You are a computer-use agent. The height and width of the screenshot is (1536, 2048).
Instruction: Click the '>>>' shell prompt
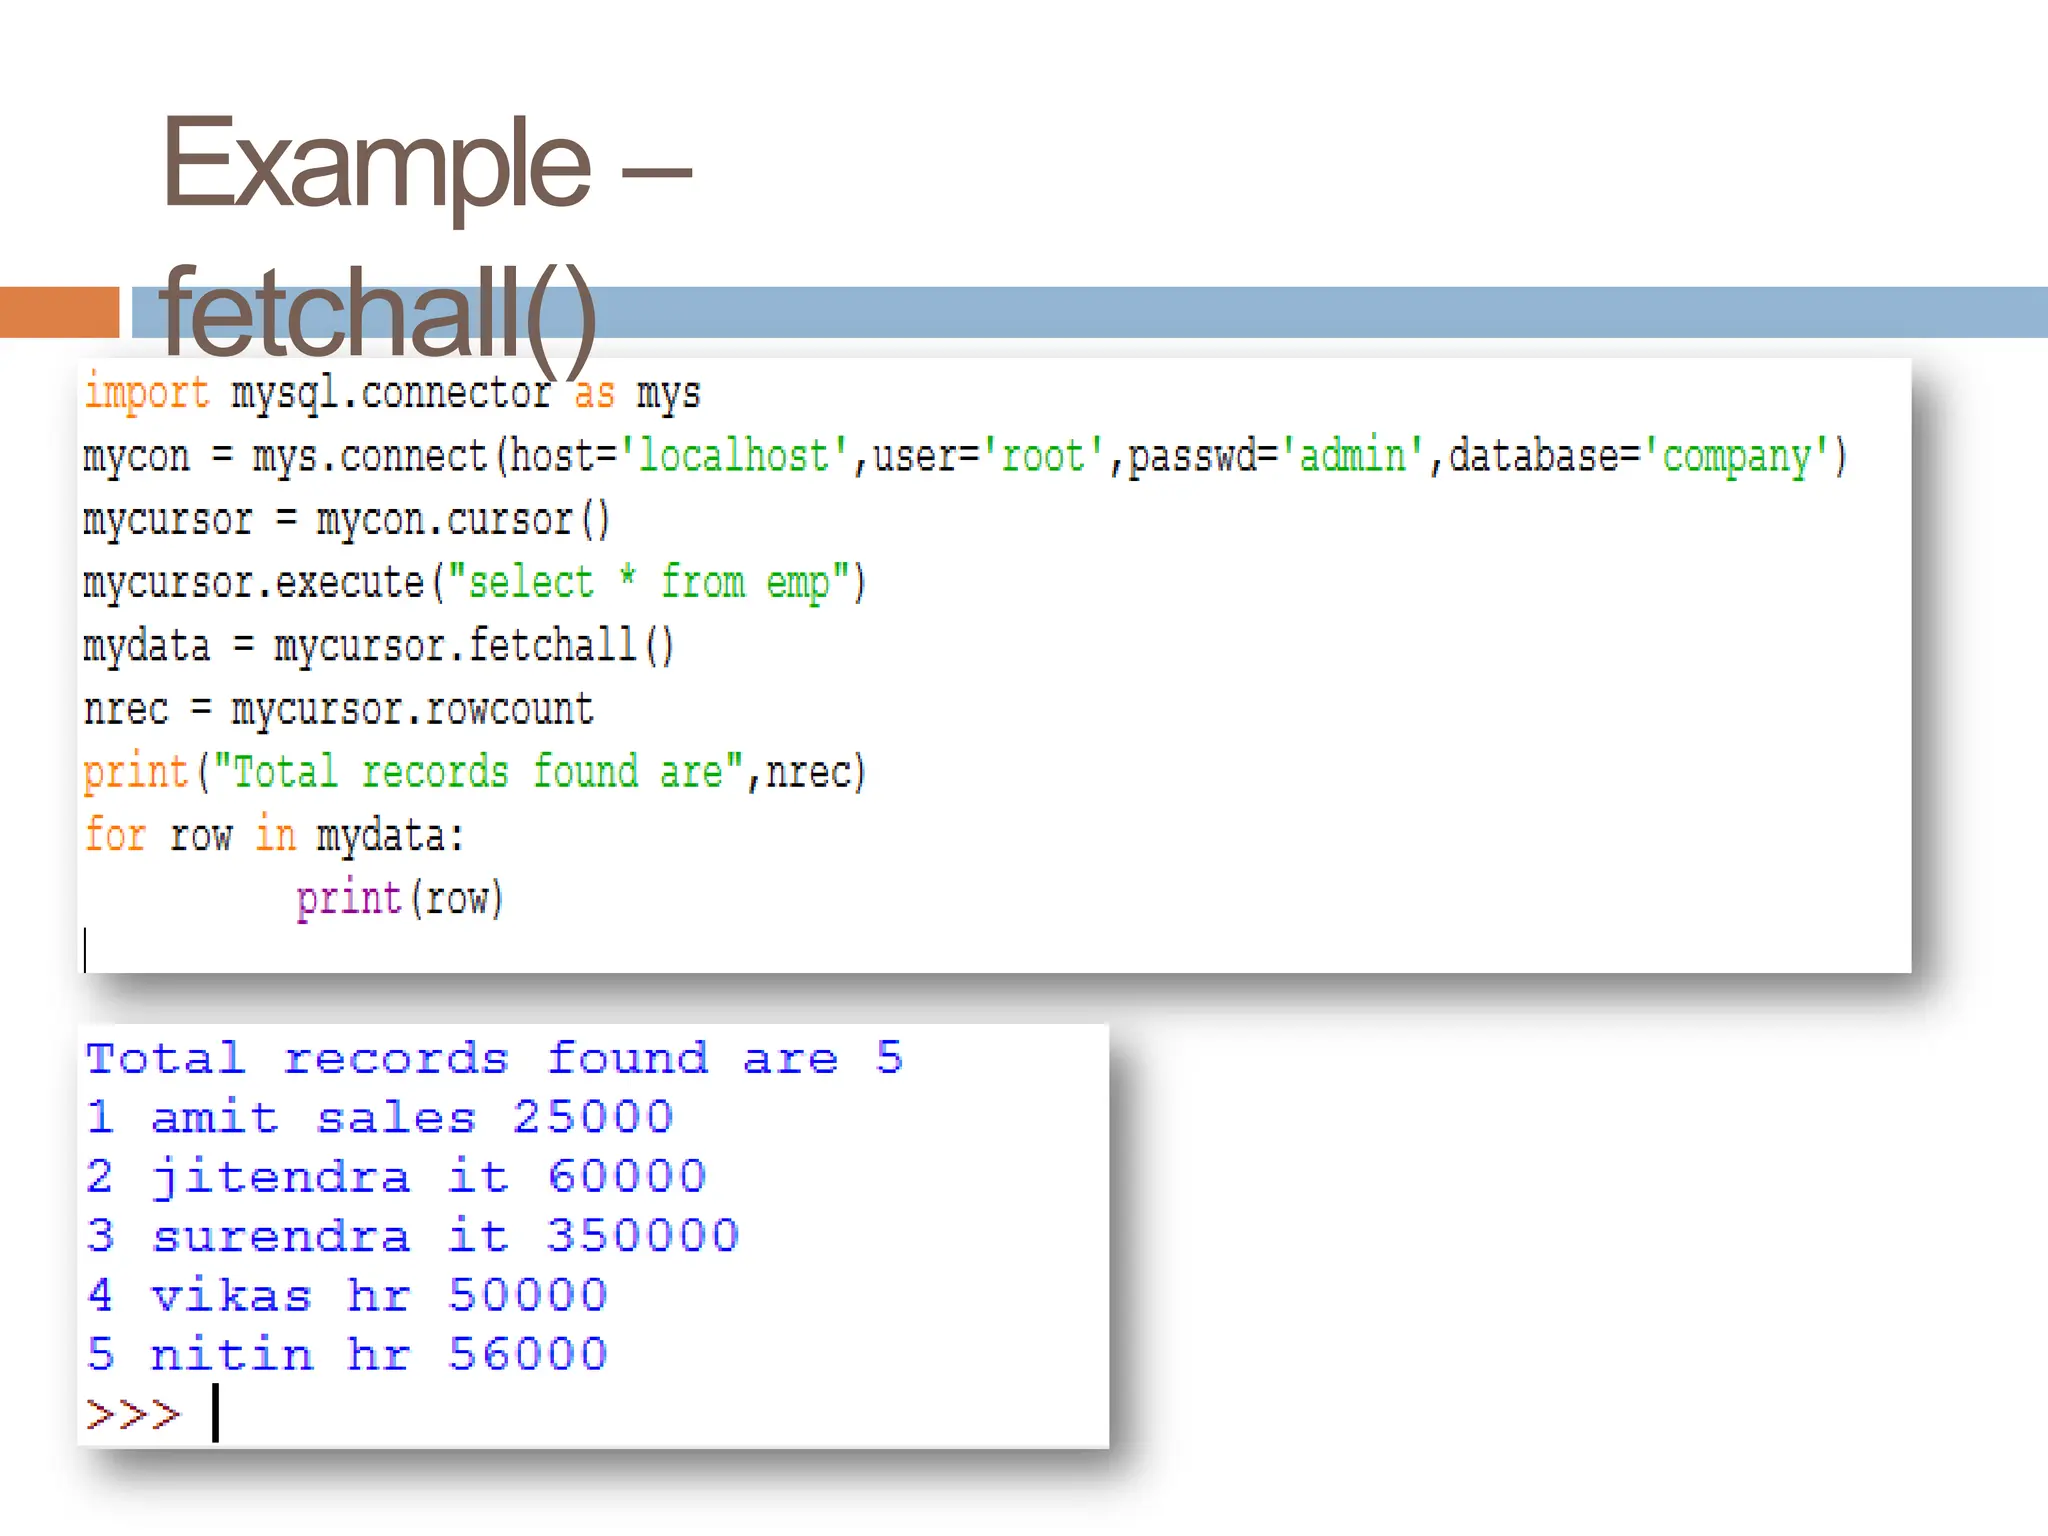click(134, 1414)
